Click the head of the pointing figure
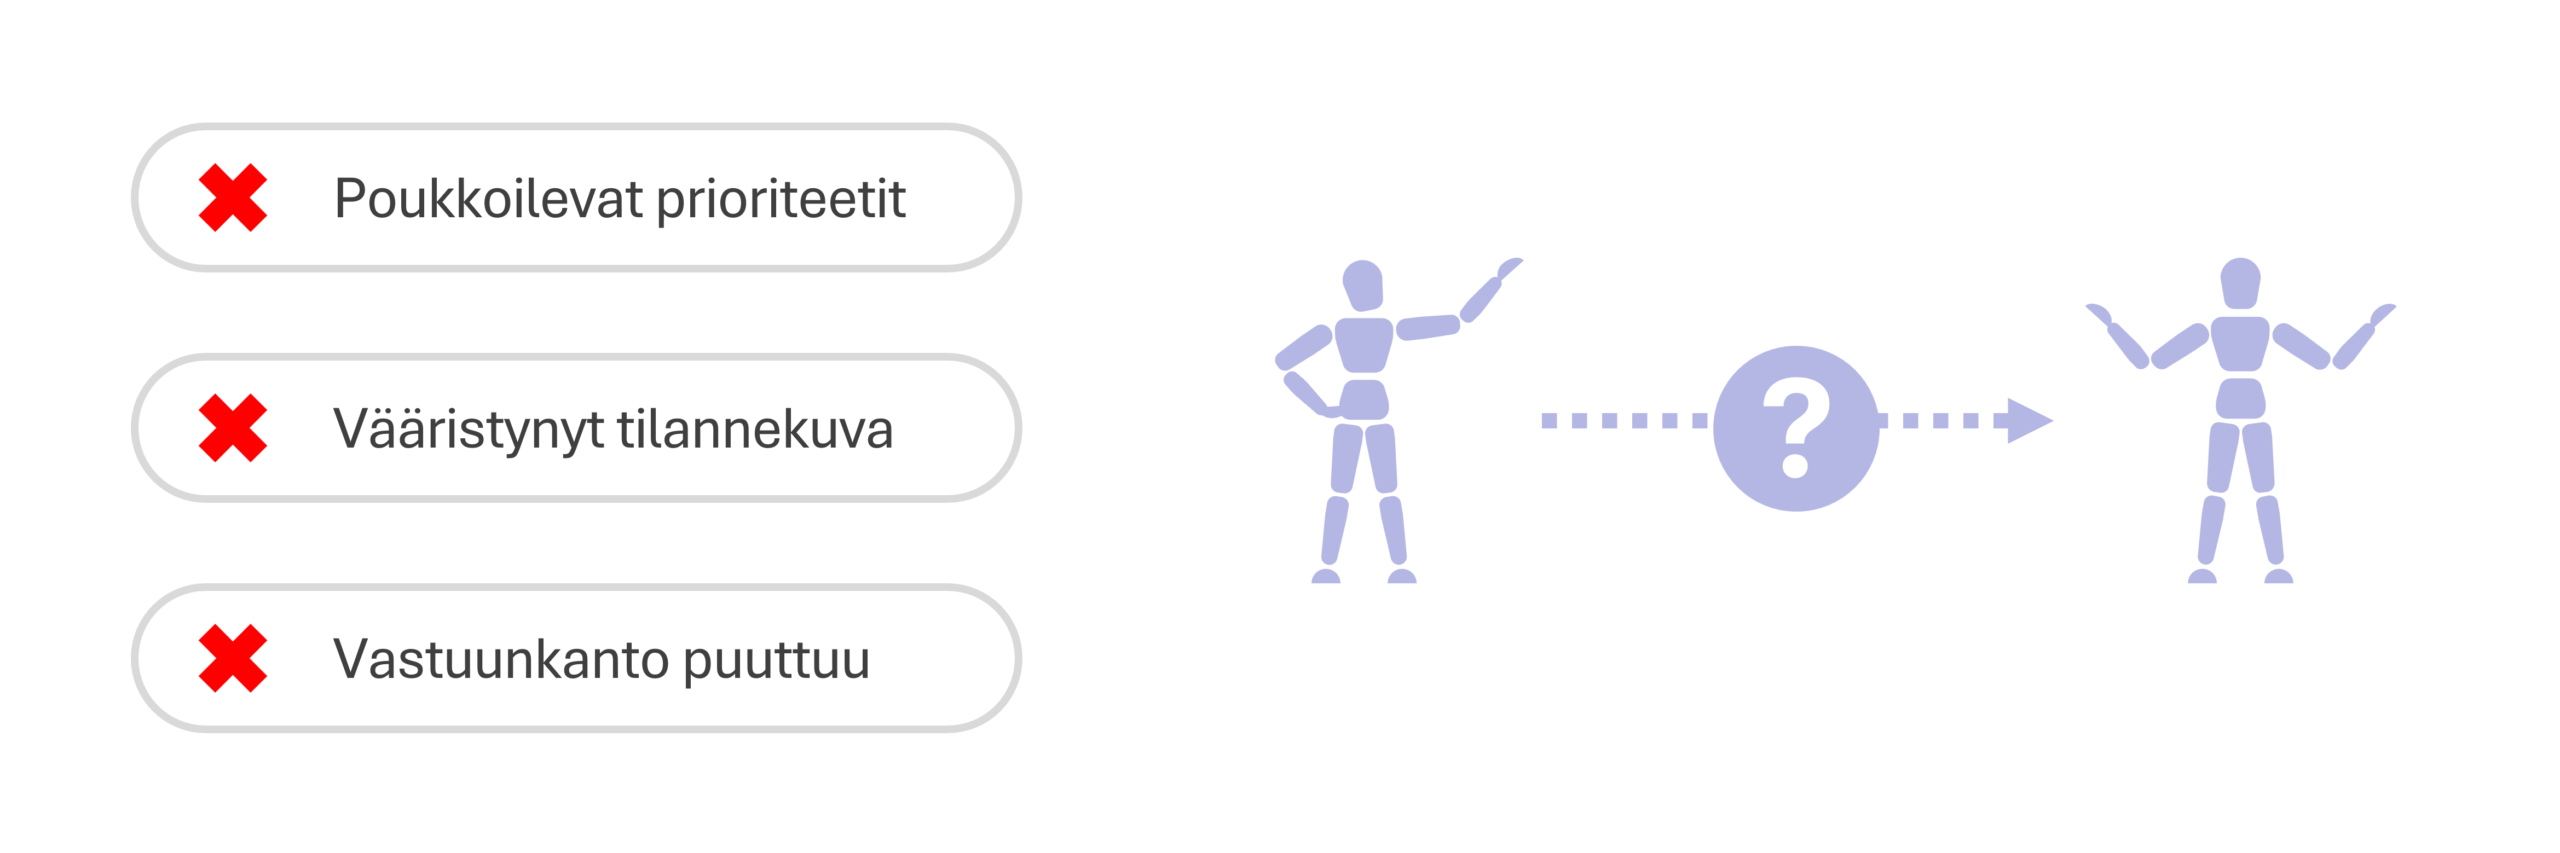Image resolution: width=2560 pixels, height=853 pixels. pos(1362,284)
